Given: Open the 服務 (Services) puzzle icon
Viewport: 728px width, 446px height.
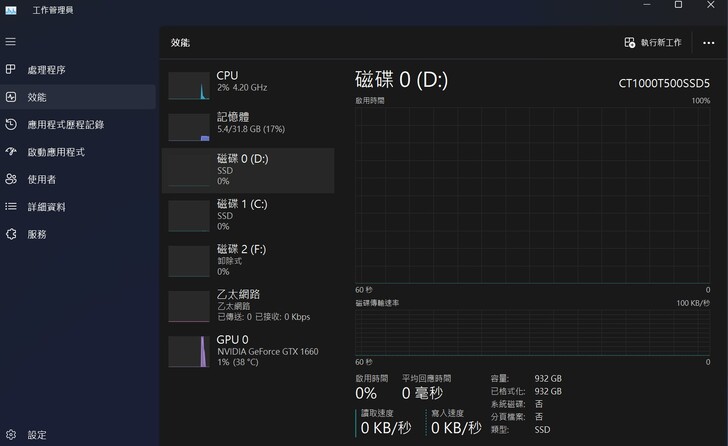Looking at the screenshot, I should [11, 234].
